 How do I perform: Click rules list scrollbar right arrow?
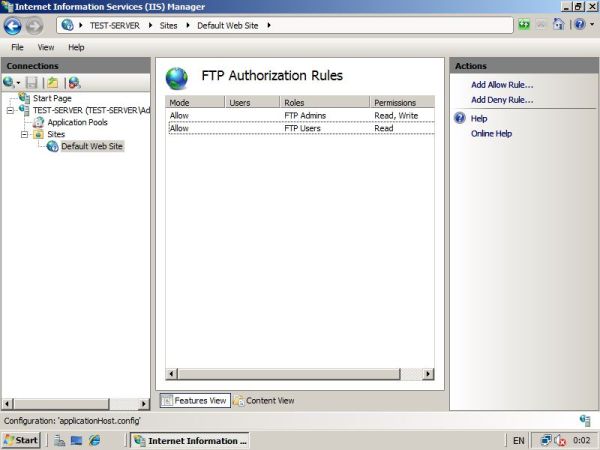tap(428, 373)
